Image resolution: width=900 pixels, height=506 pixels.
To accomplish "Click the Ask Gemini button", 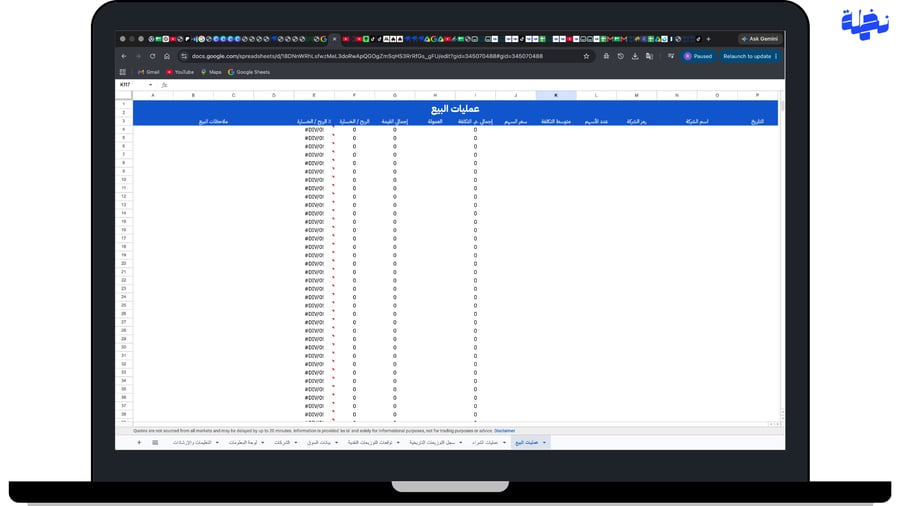I will click(x=759, y=39).
